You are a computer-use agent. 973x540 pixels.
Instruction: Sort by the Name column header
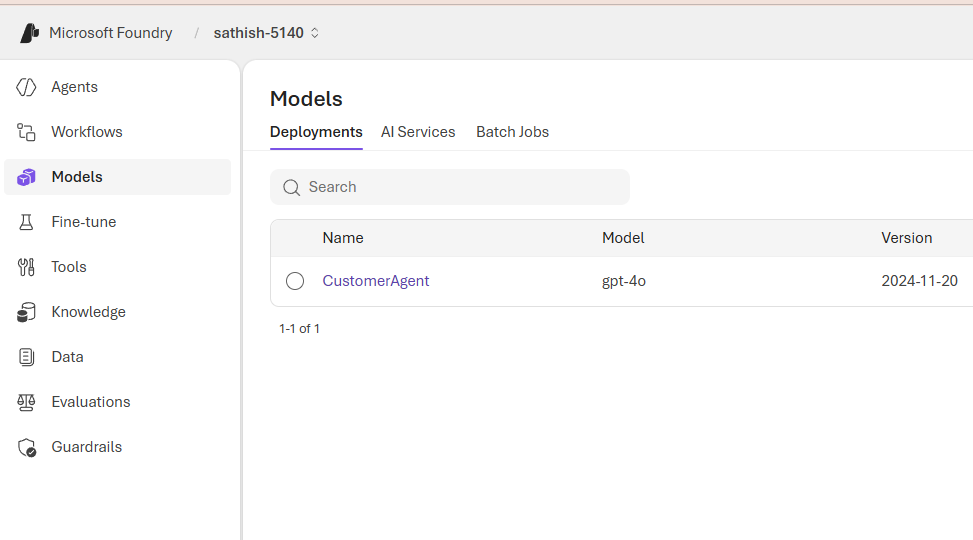pyautogui.click(x=343, y=238)
